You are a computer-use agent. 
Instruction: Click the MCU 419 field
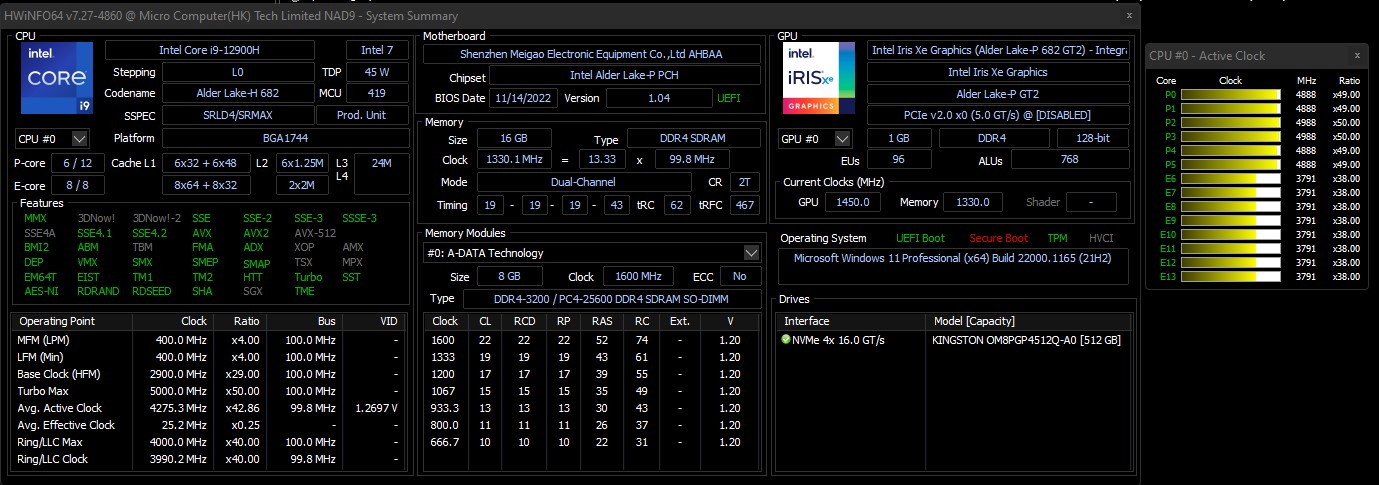click(377, 93)
